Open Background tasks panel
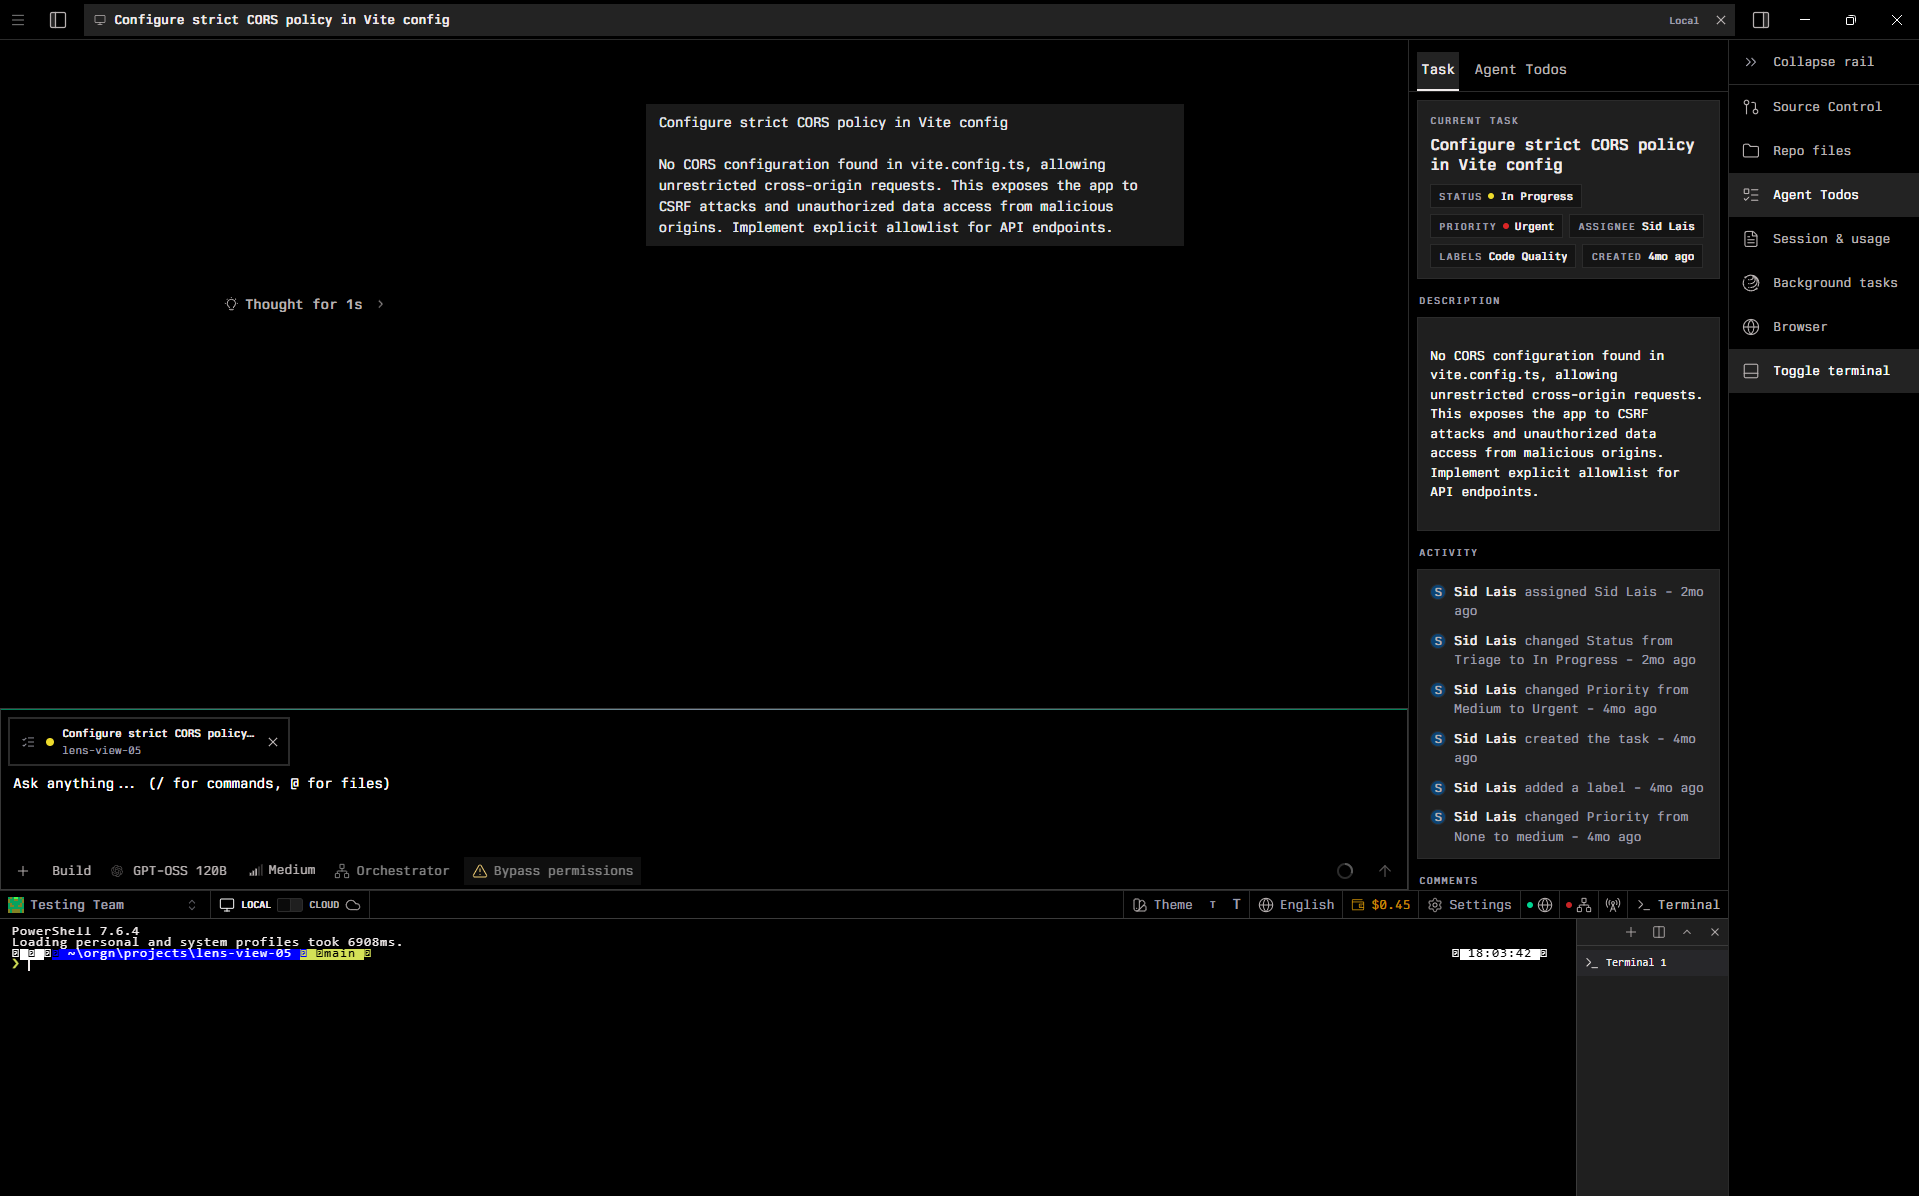The width and height of the screenshot is (1919, 1196). point(1823,283)
